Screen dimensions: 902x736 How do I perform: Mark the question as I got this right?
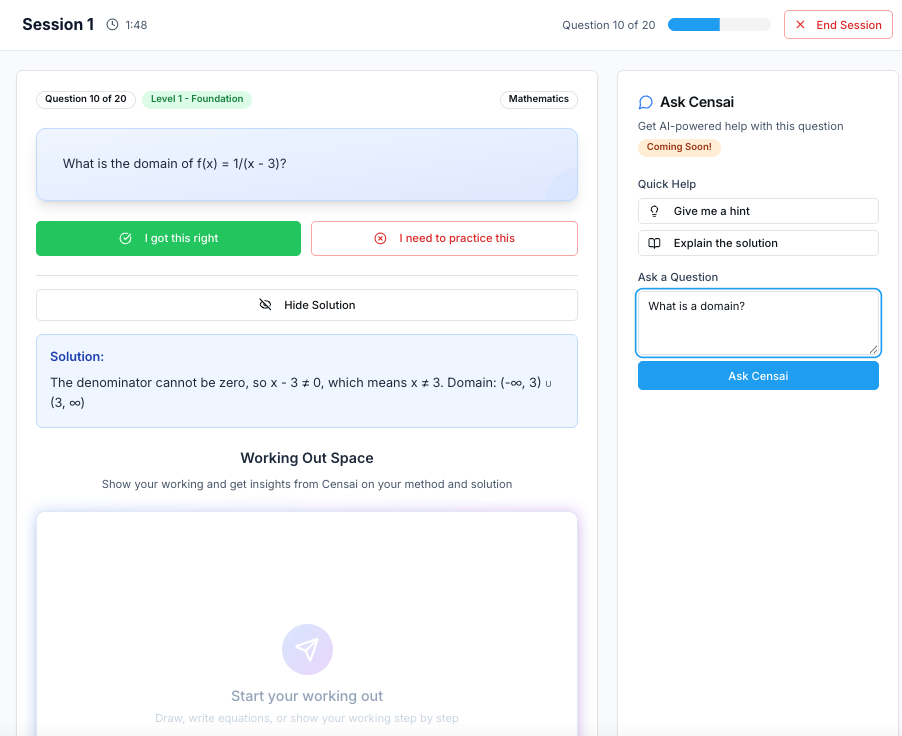click(x=168, y=239)
